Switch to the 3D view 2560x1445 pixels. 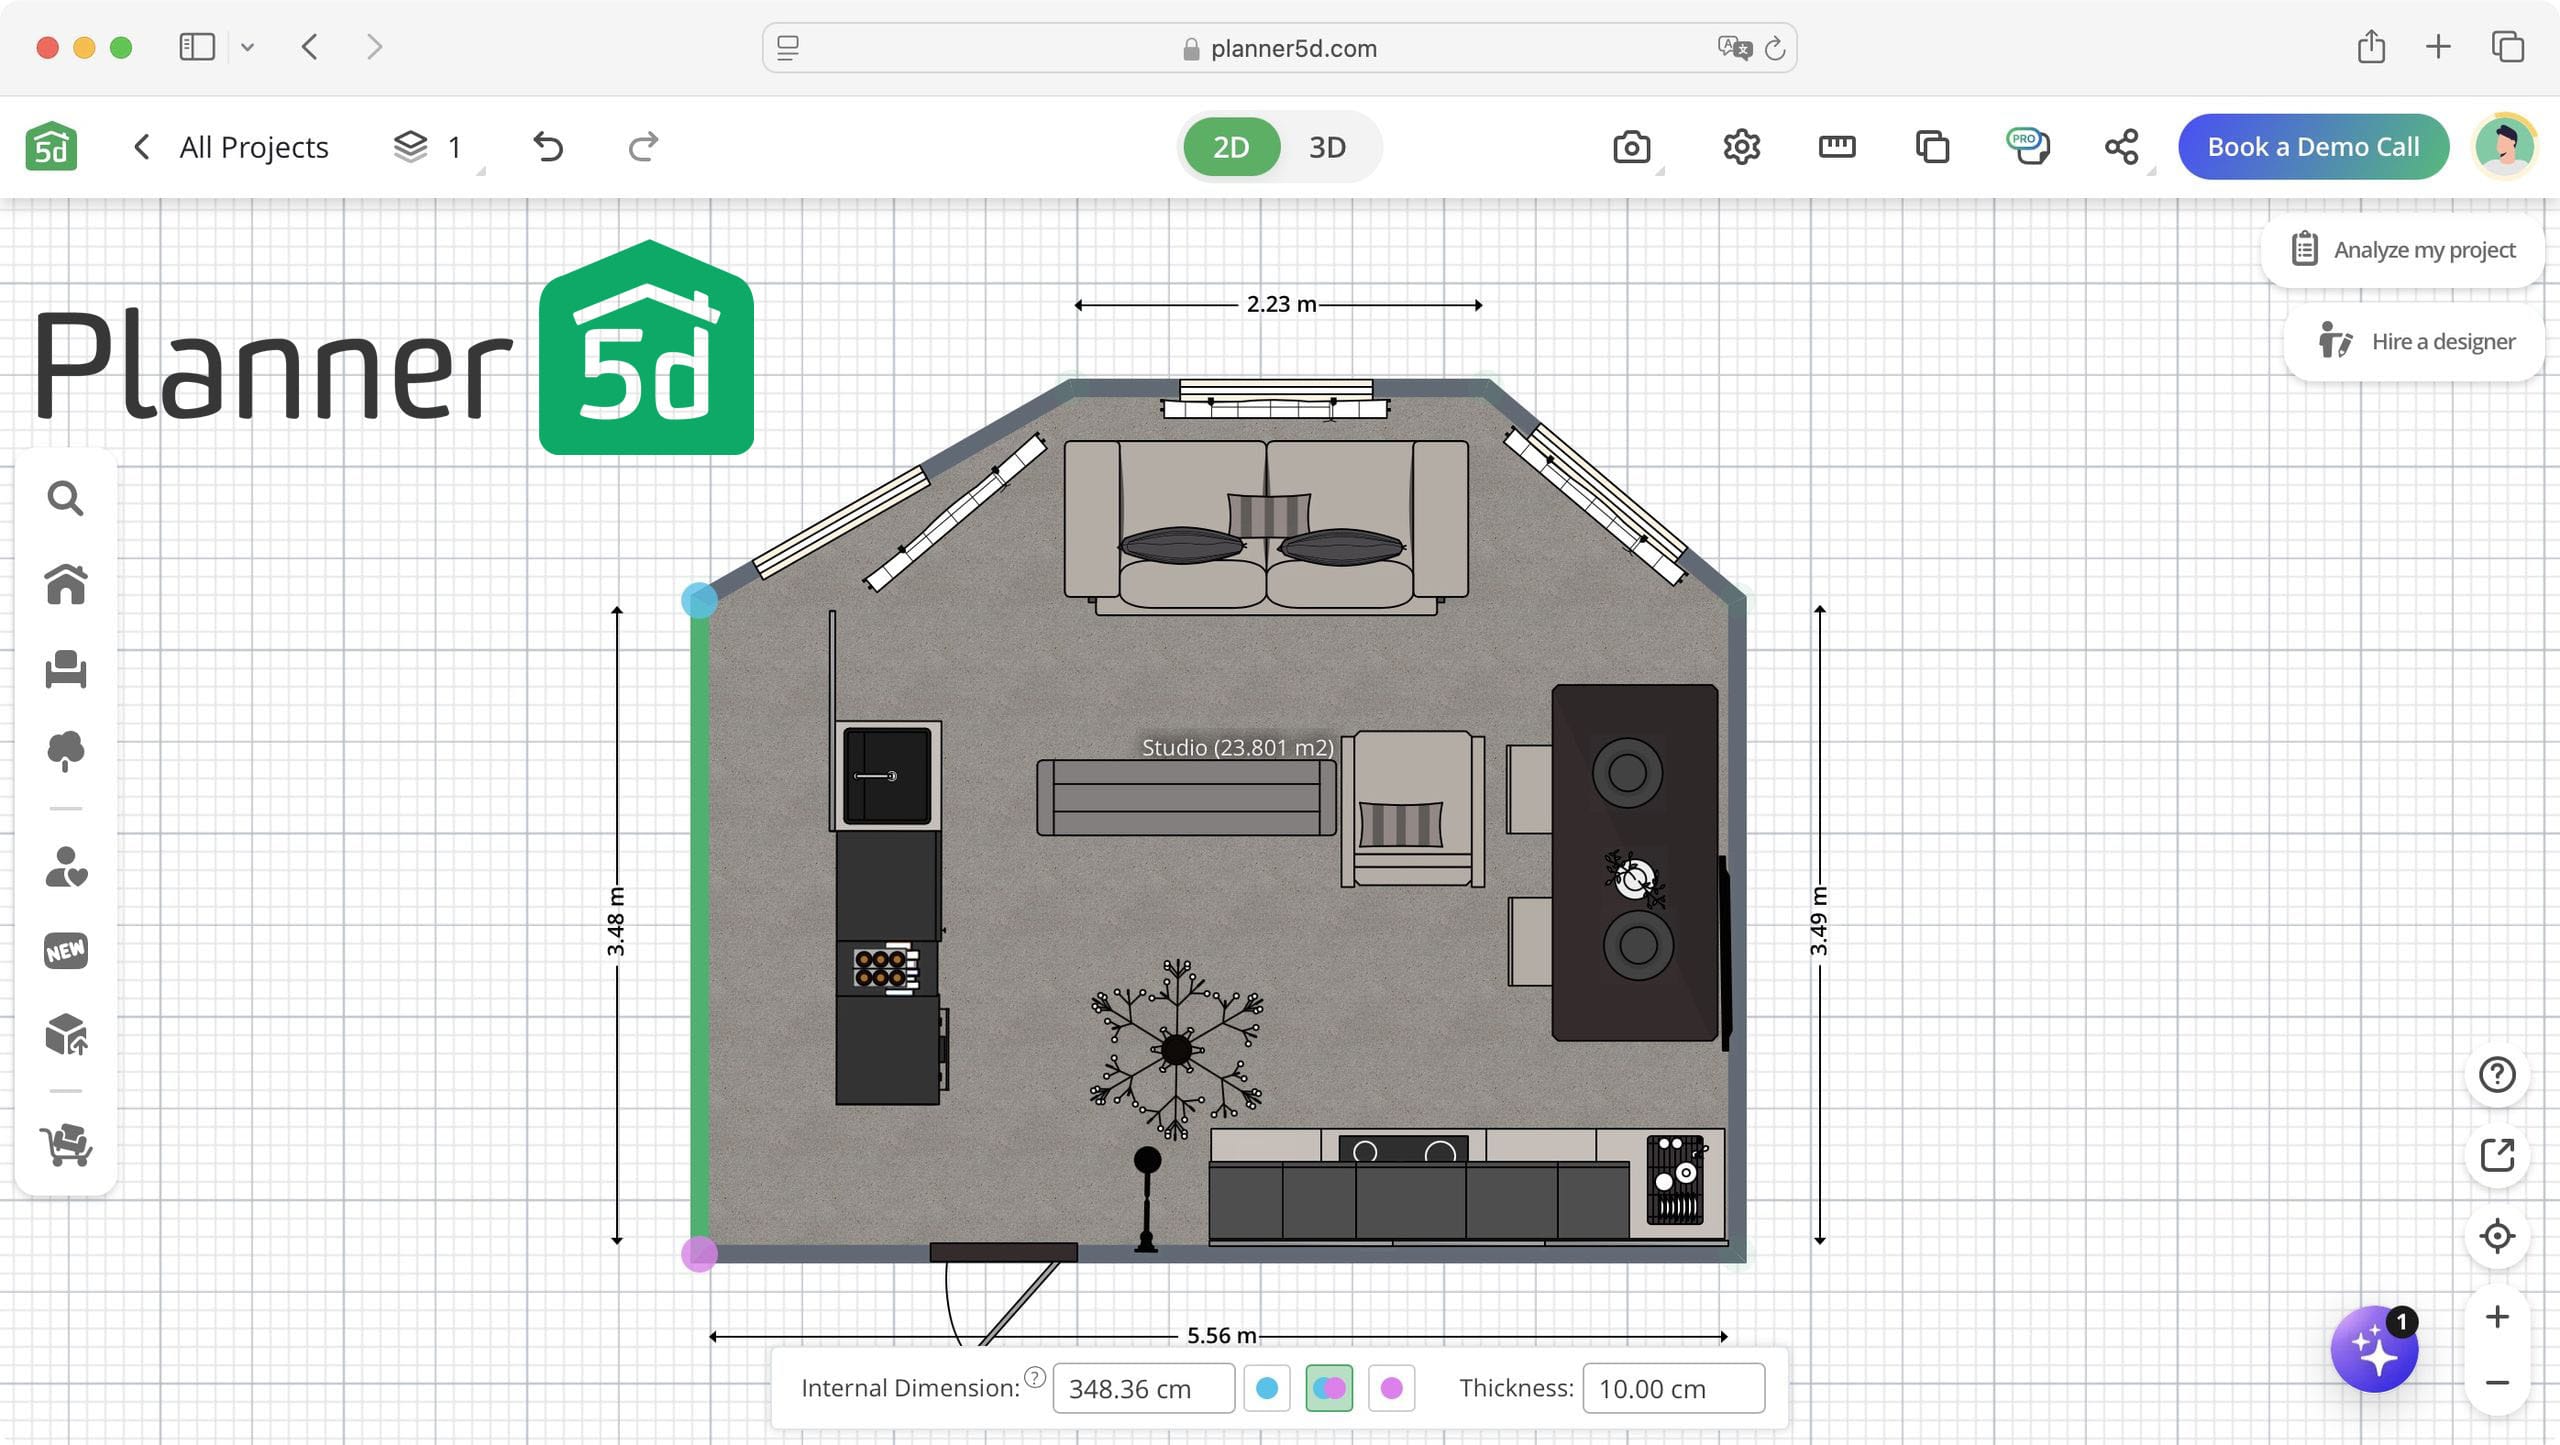tap(1327, 147)
